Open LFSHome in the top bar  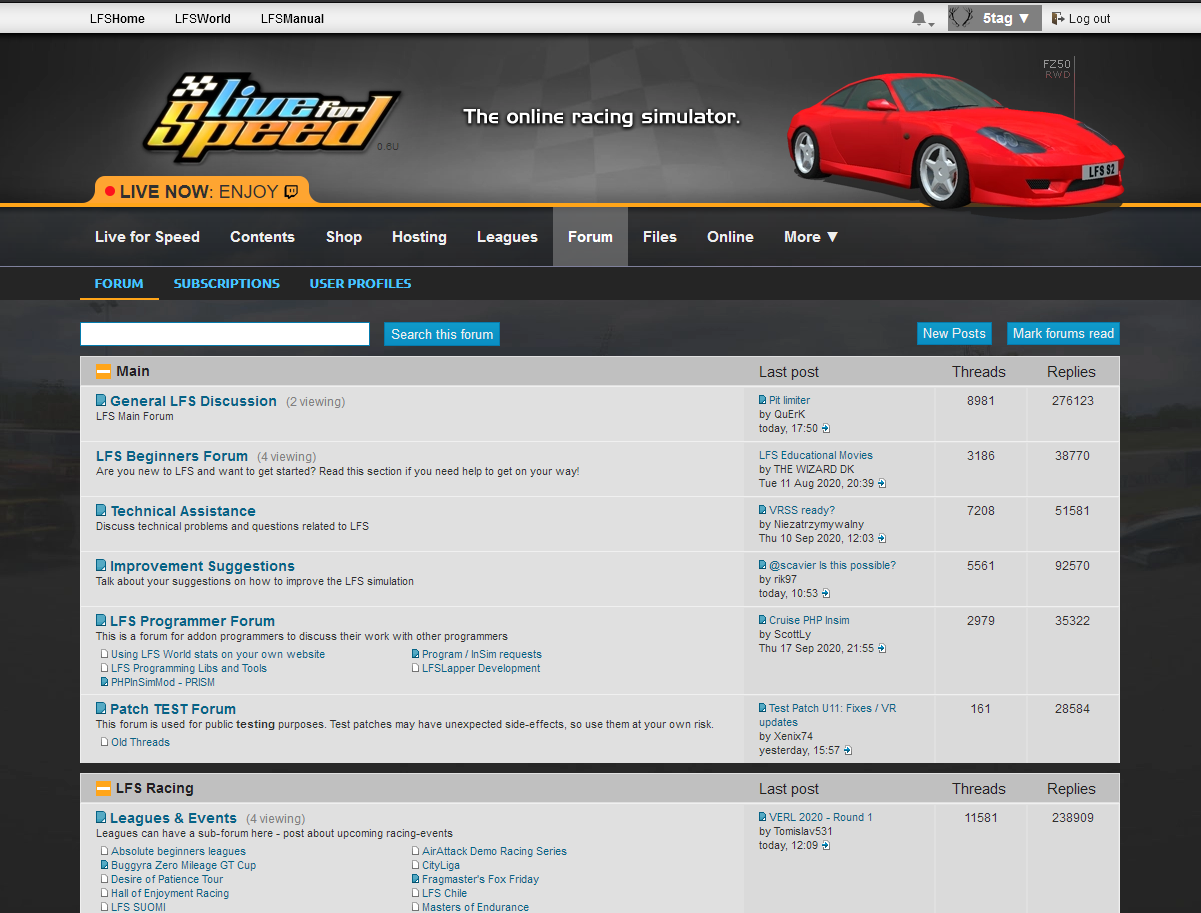point(117,18)
